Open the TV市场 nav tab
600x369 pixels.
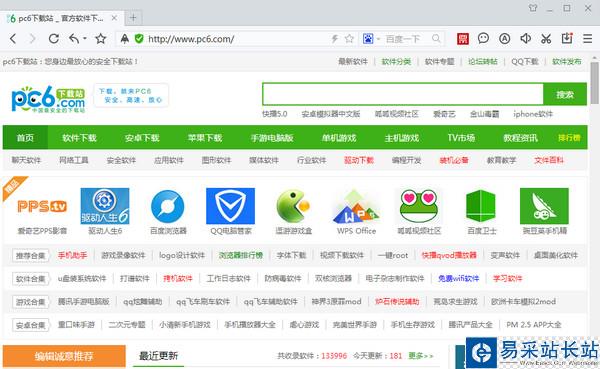[x=461, y=138]
